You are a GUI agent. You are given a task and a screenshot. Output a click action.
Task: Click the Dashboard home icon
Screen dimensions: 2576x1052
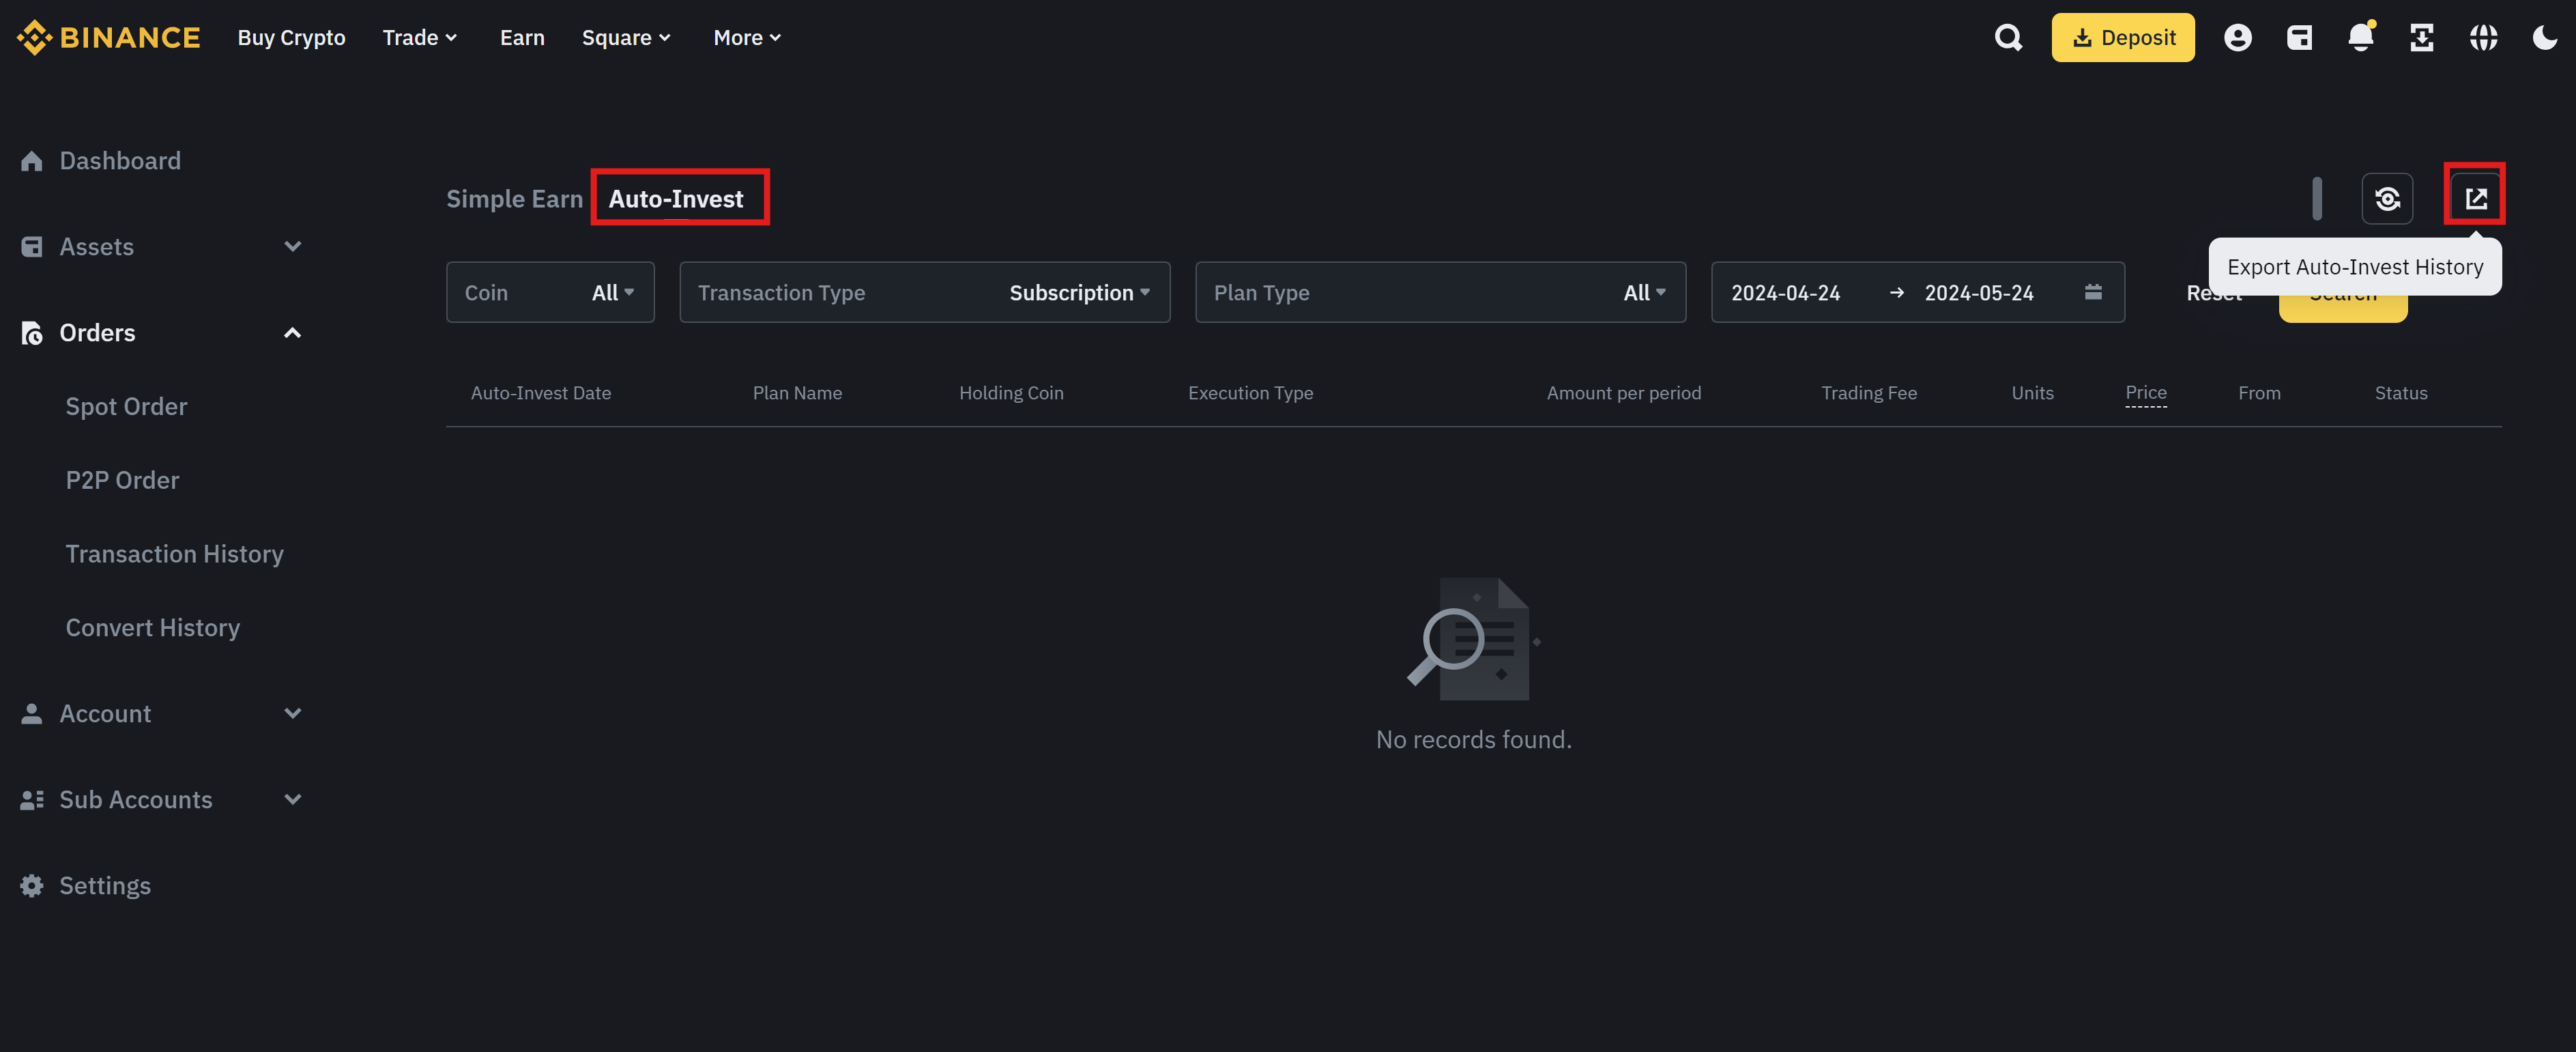[32, 161]
